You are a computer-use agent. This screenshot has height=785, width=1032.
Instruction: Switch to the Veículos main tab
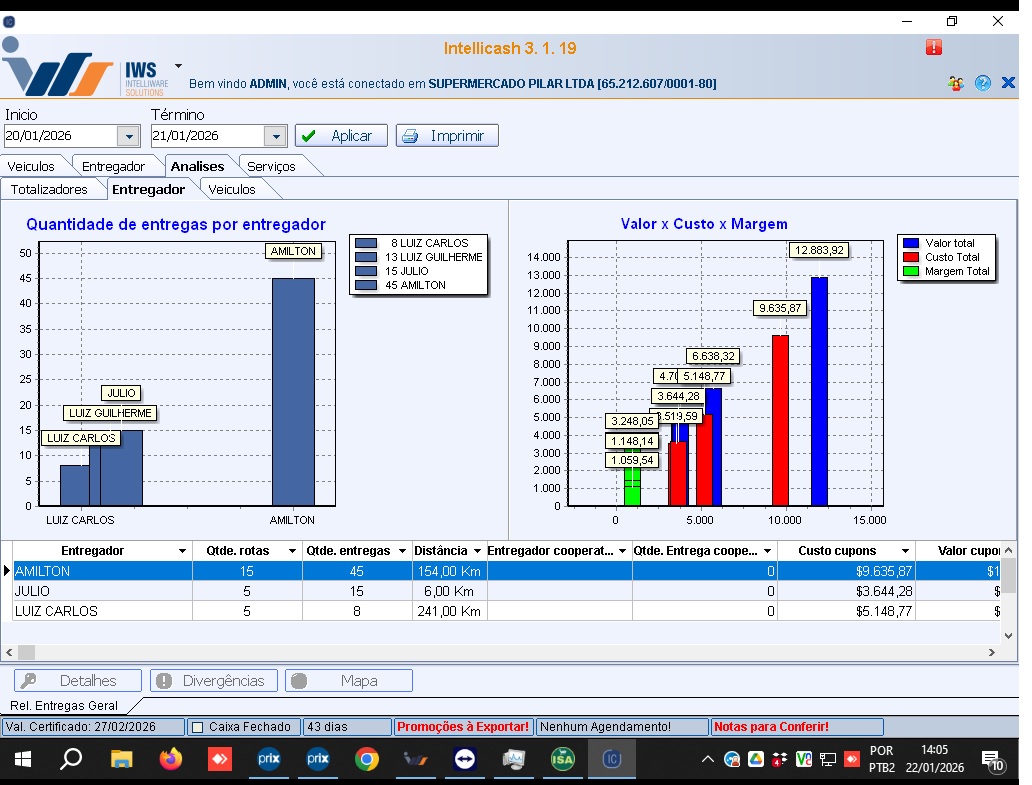coord(30,166)
